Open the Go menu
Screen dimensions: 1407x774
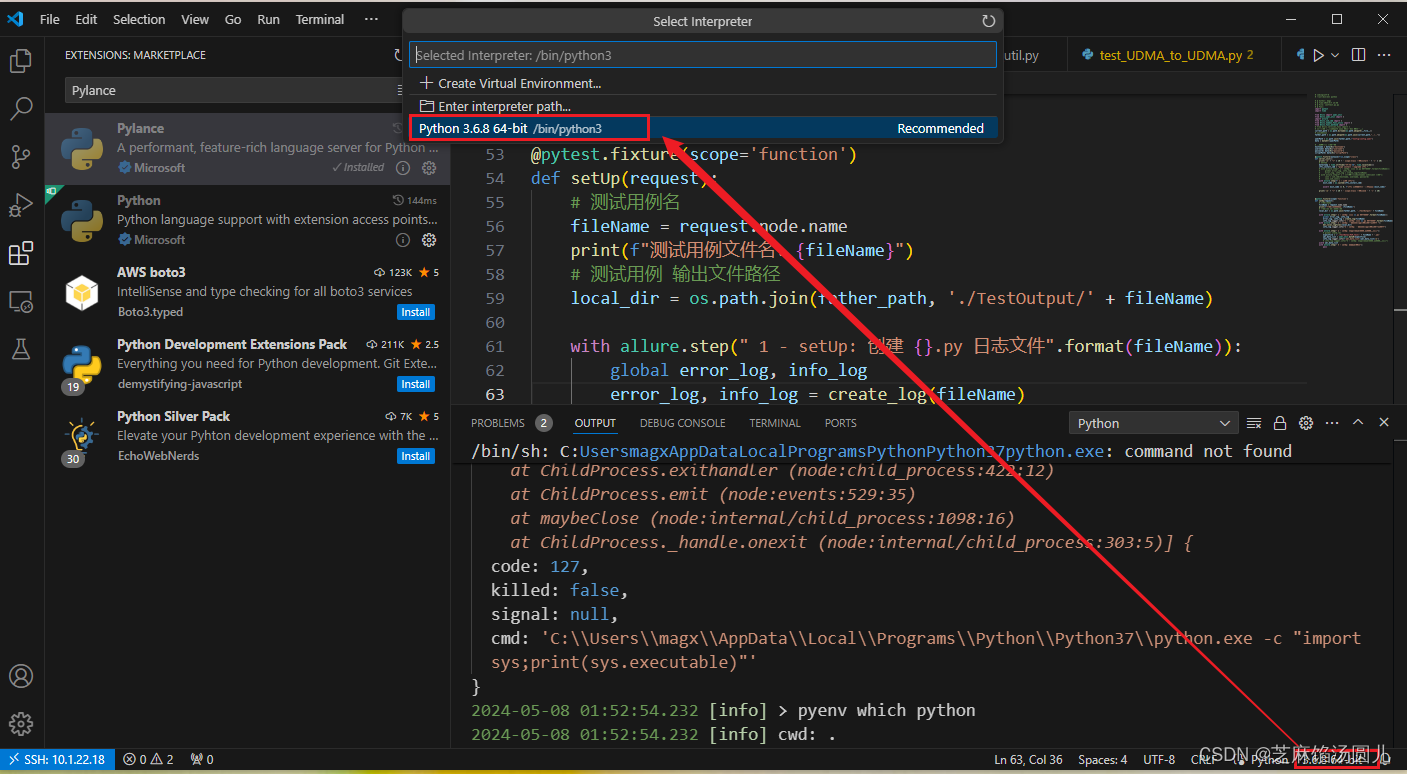(233, 19)
